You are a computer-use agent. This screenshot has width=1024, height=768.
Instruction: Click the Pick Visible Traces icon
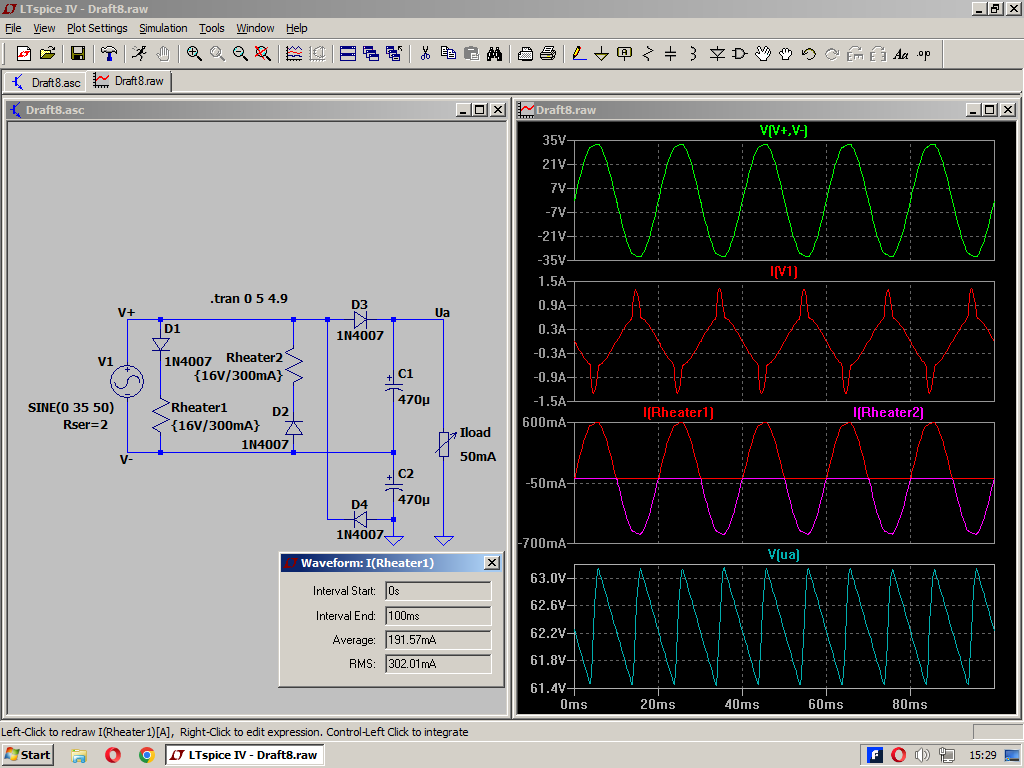pos(295,54)
